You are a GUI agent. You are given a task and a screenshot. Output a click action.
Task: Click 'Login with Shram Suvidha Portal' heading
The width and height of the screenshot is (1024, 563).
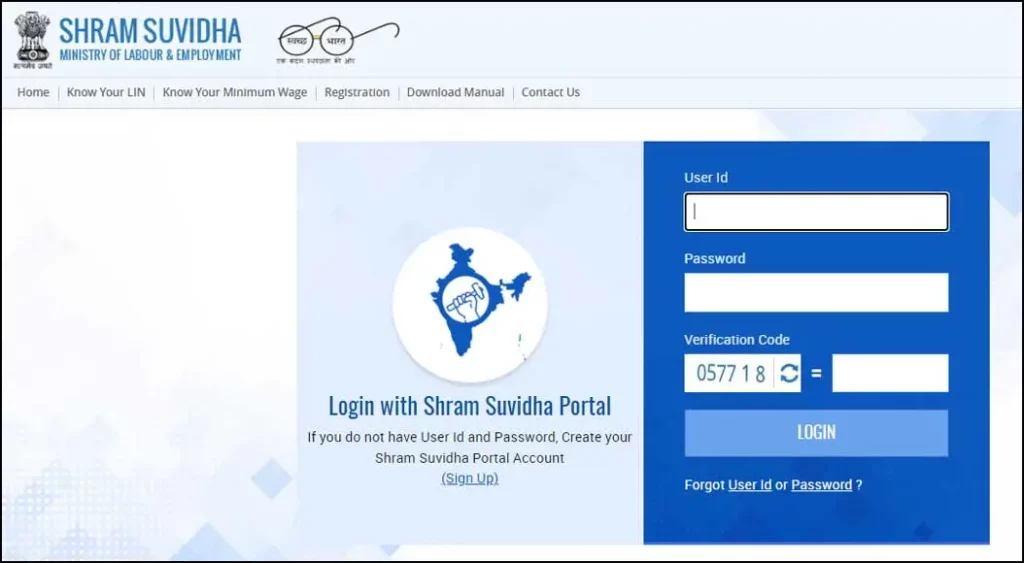coord(470,406)
